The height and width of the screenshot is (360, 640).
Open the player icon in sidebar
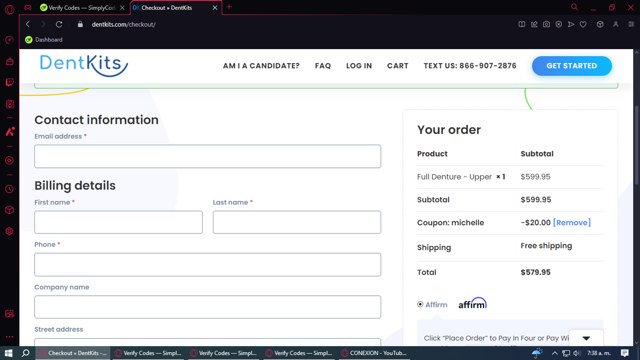pyautogui.click(x=9, y=160)
